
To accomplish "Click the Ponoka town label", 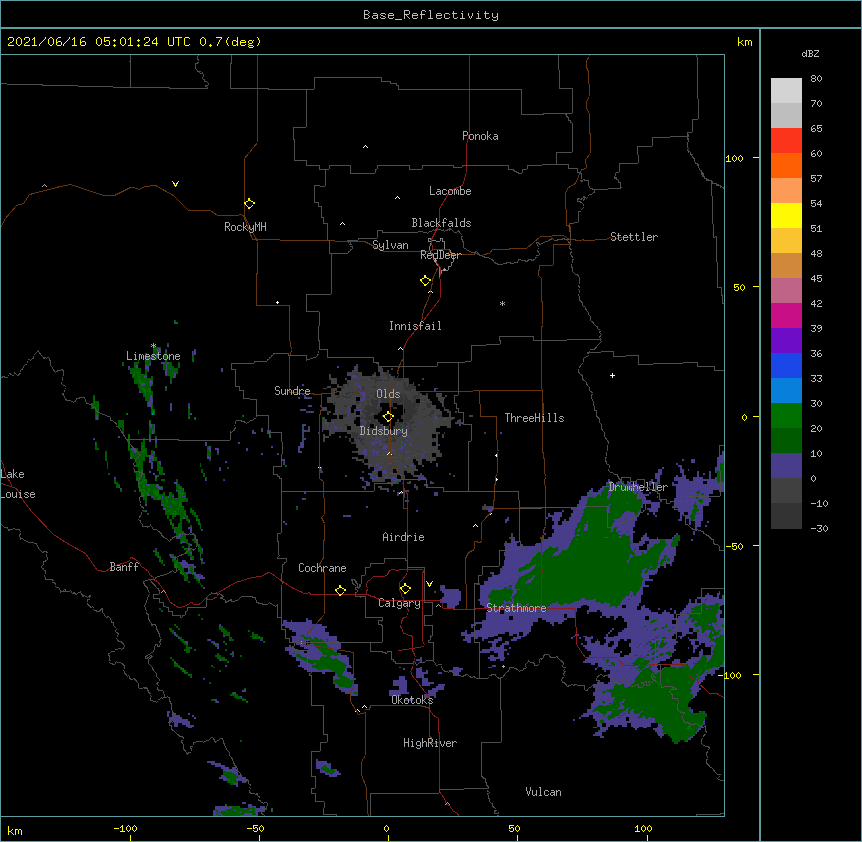I will 480,136.
